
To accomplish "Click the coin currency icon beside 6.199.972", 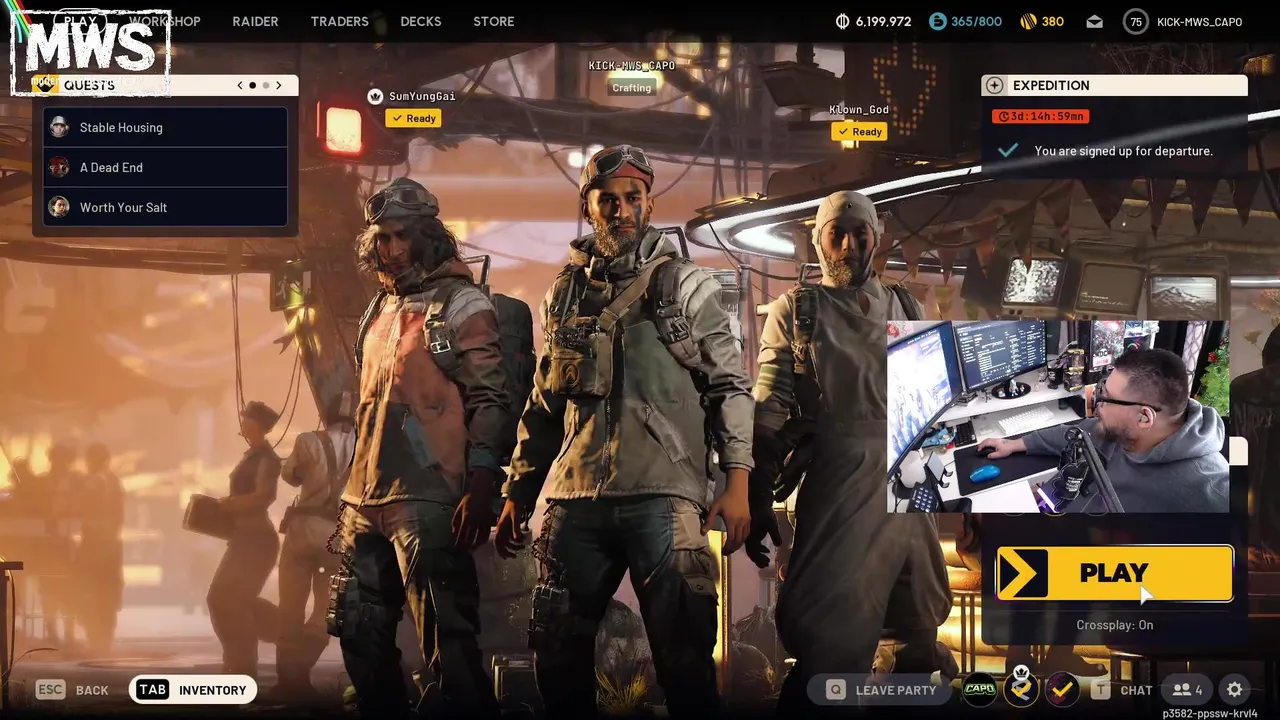I will 842,21.
